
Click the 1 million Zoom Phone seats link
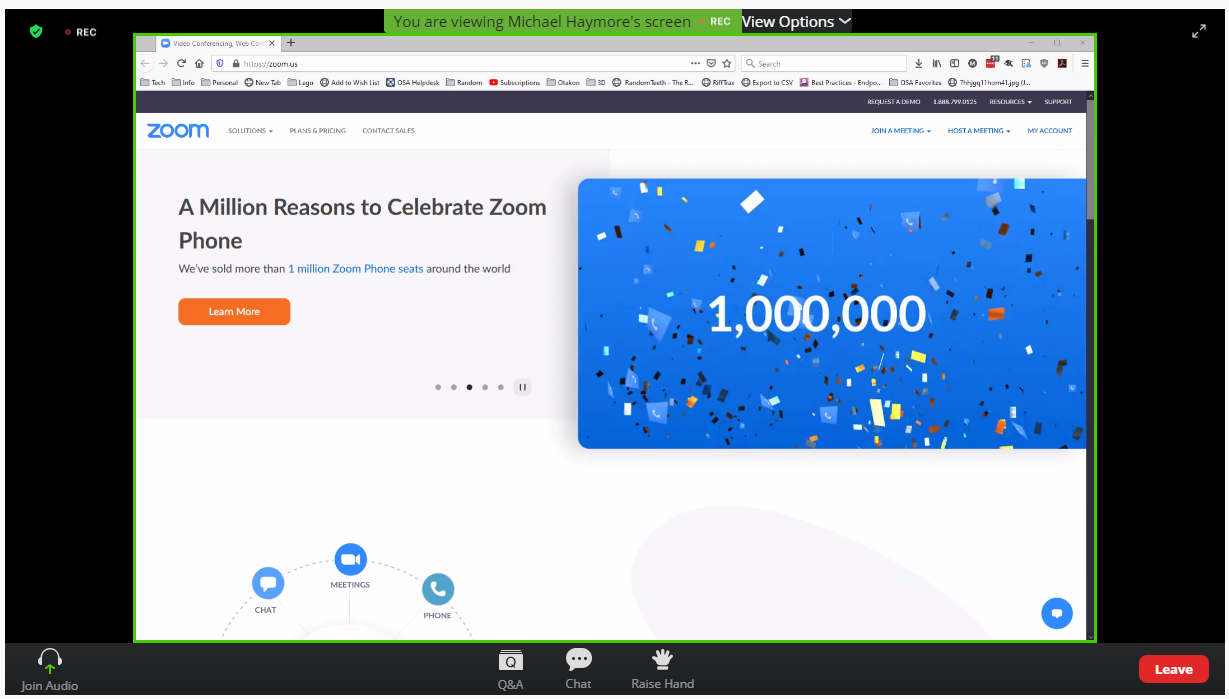pyautogui.click(x=356, y=268)
